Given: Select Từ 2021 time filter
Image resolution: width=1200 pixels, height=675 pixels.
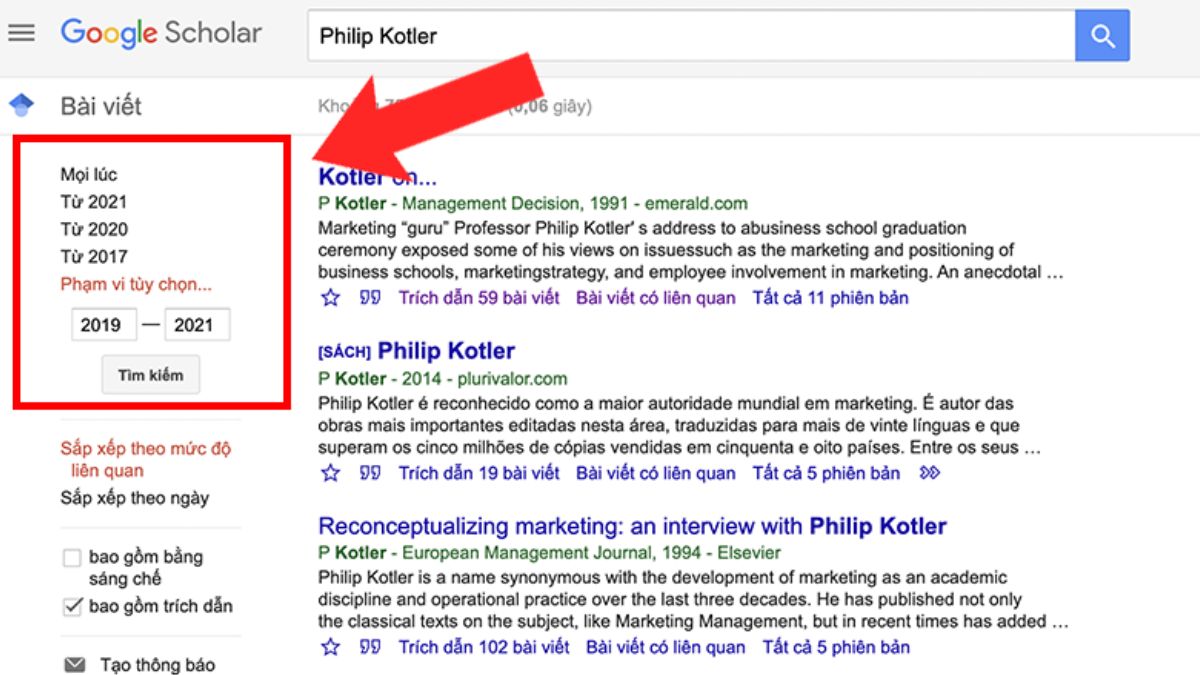Looking at the screenshot, I should pyautogui.click(x=94, y=202).
